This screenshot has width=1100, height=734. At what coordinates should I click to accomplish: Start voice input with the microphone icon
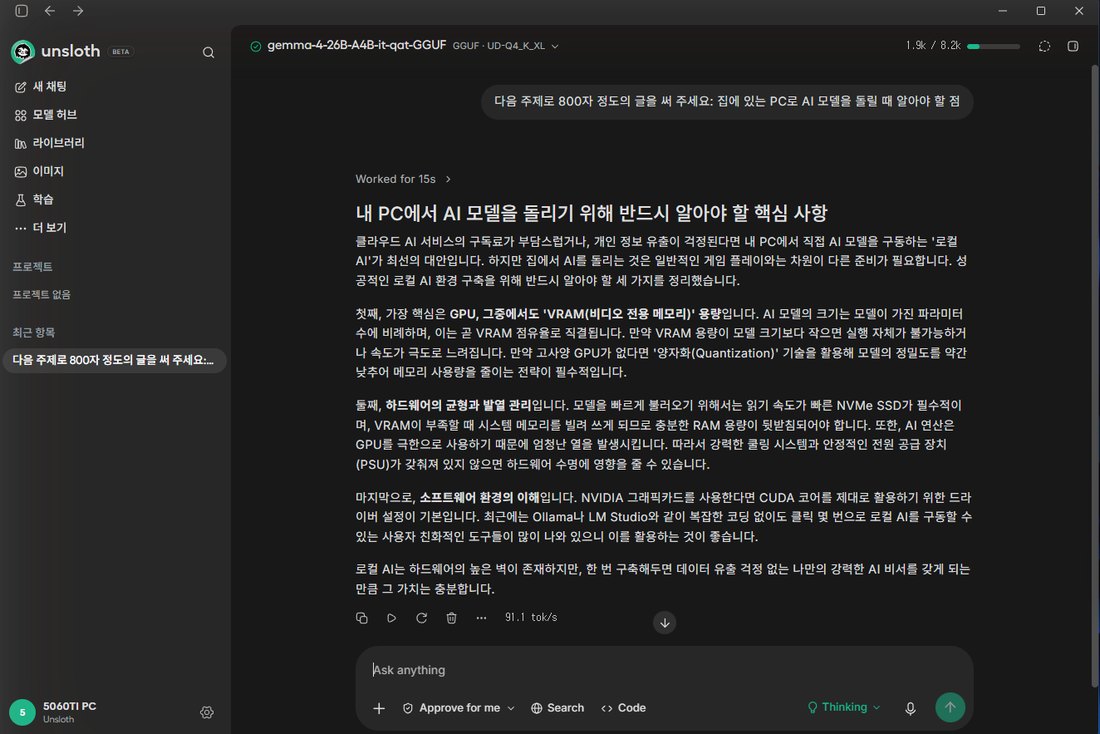click(911, 708)
